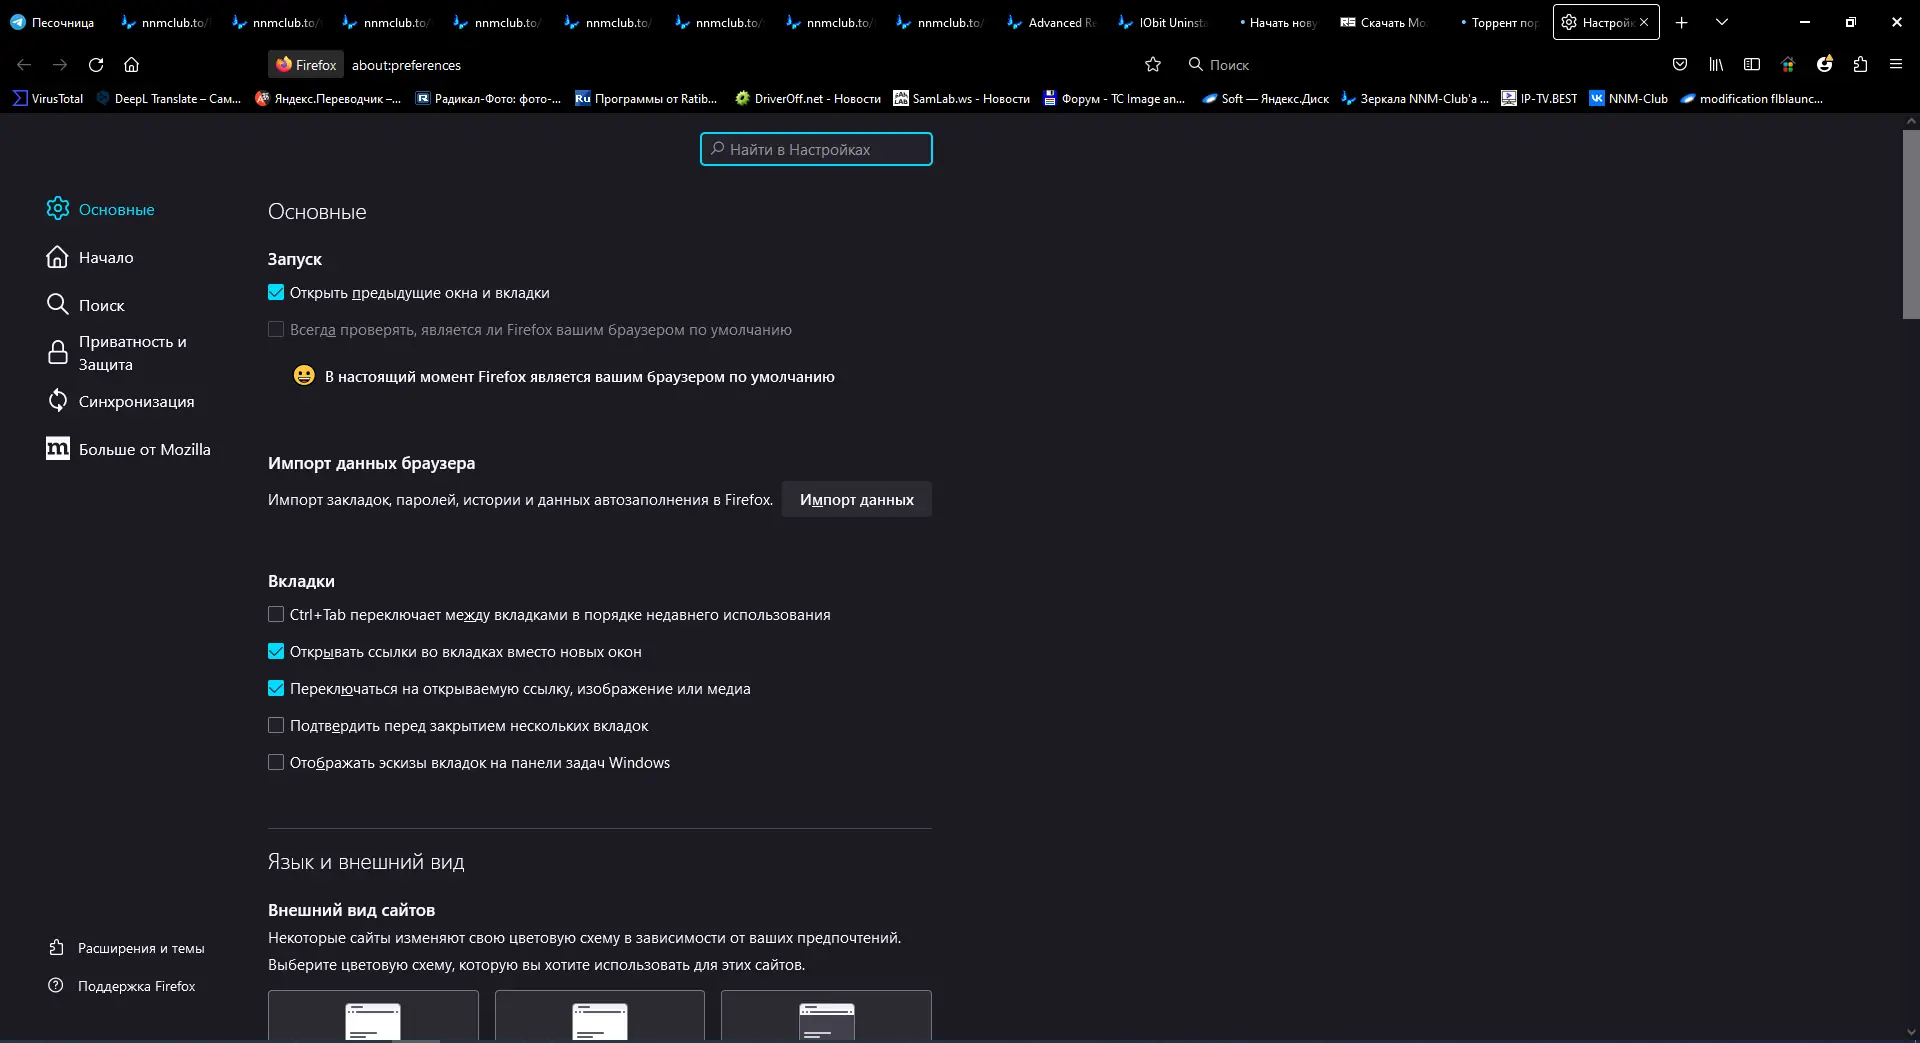Reload the page with the toolbar refresh icon
Image resolution: width=1920 pixels, height=1043 pixels.
(x=96, y=65)
